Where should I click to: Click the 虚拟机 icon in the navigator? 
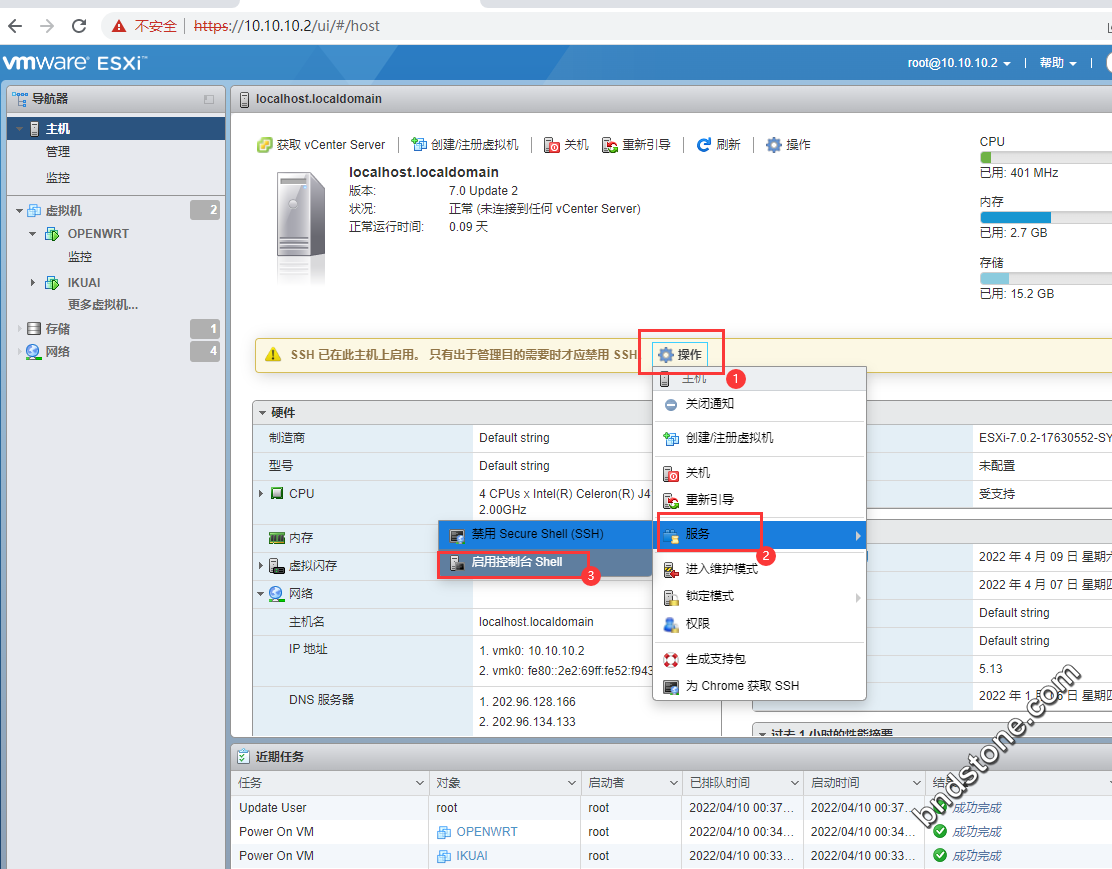[34, 211]
